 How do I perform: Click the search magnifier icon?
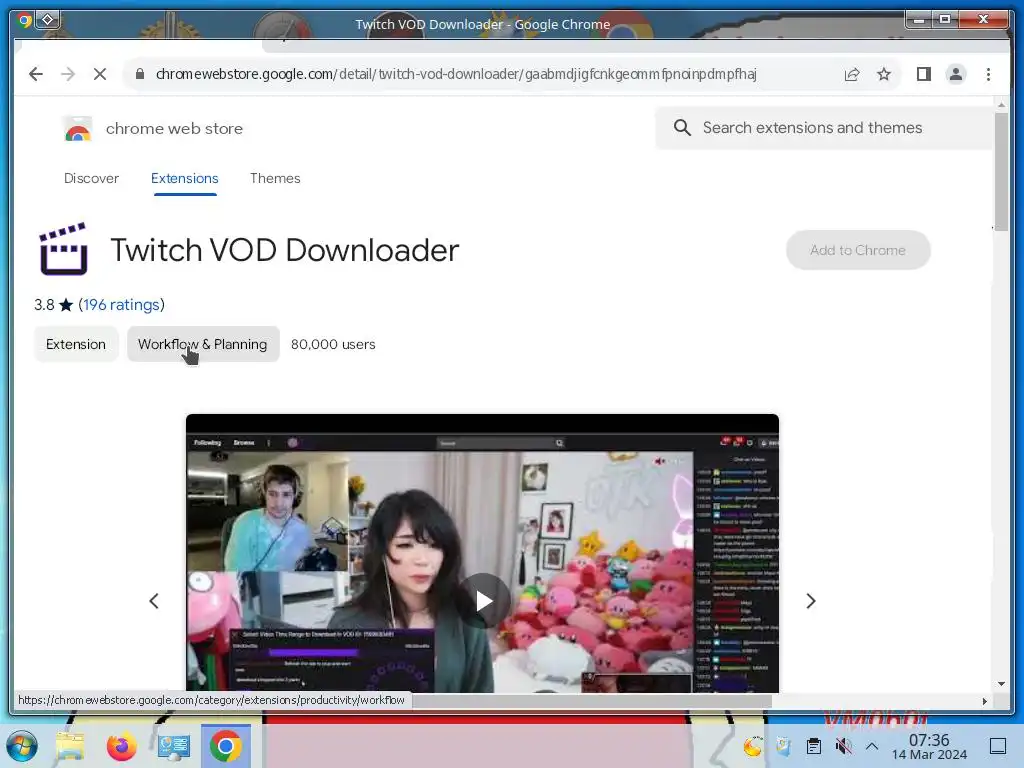pos(682,128)
